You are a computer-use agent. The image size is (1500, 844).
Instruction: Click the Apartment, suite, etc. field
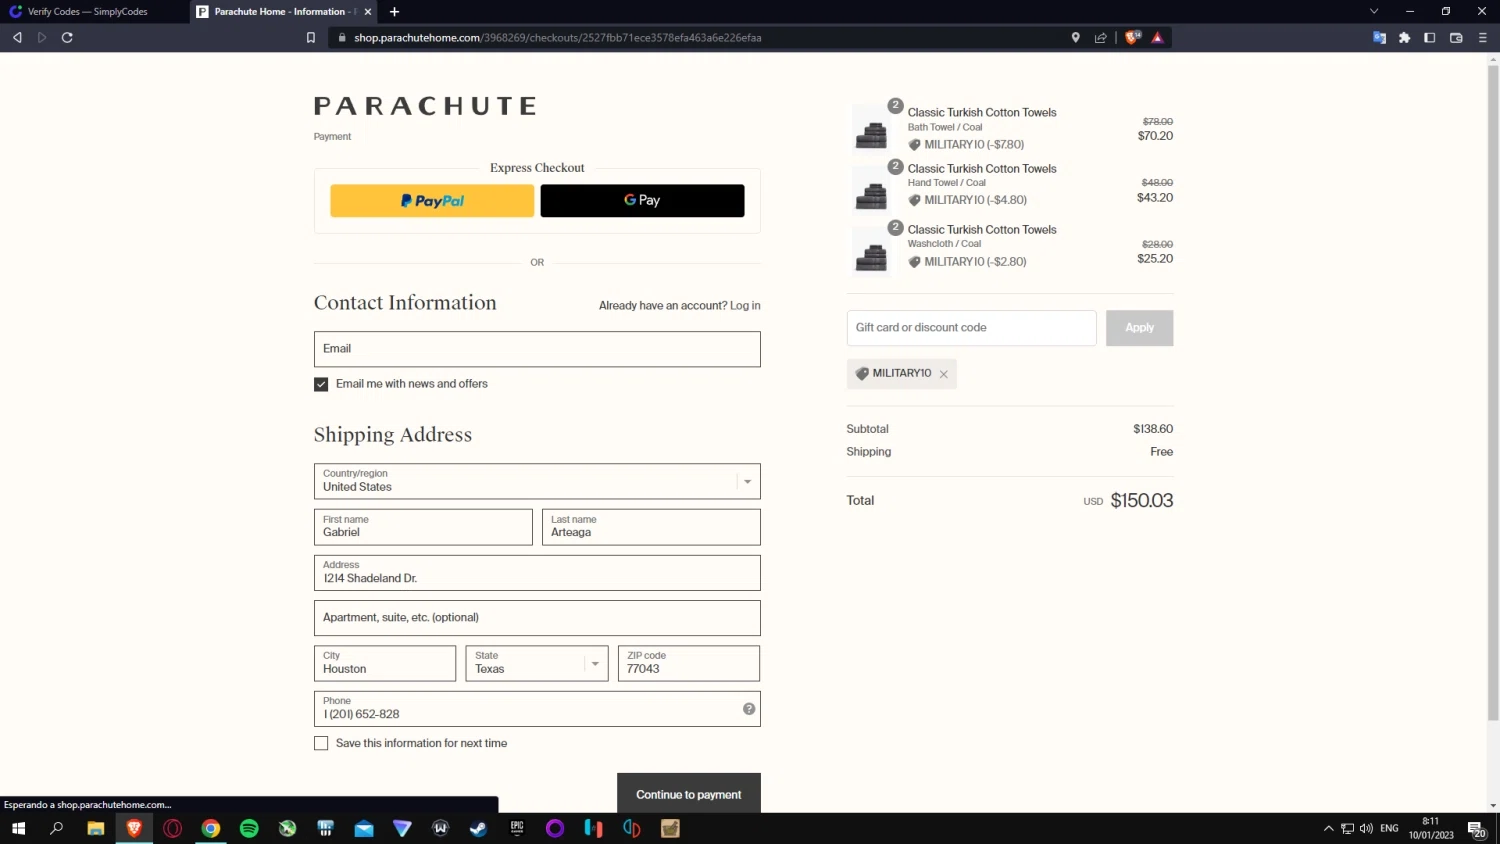[537, 618]
